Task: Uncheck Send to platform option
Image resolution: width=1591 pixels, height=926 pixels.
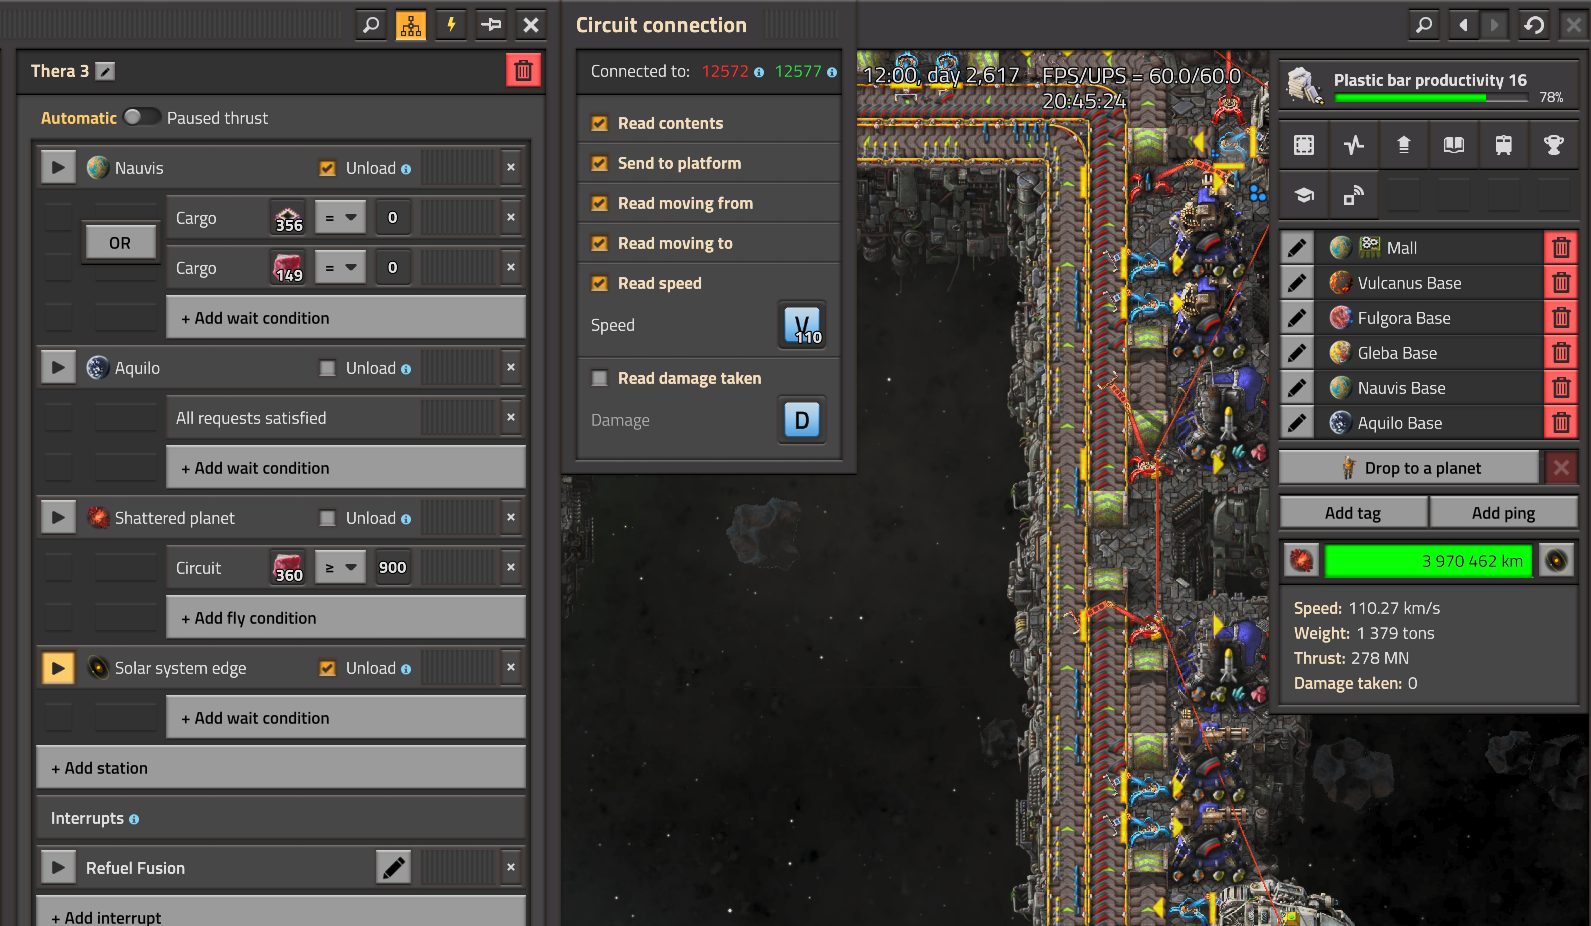Action: point(600,163)
